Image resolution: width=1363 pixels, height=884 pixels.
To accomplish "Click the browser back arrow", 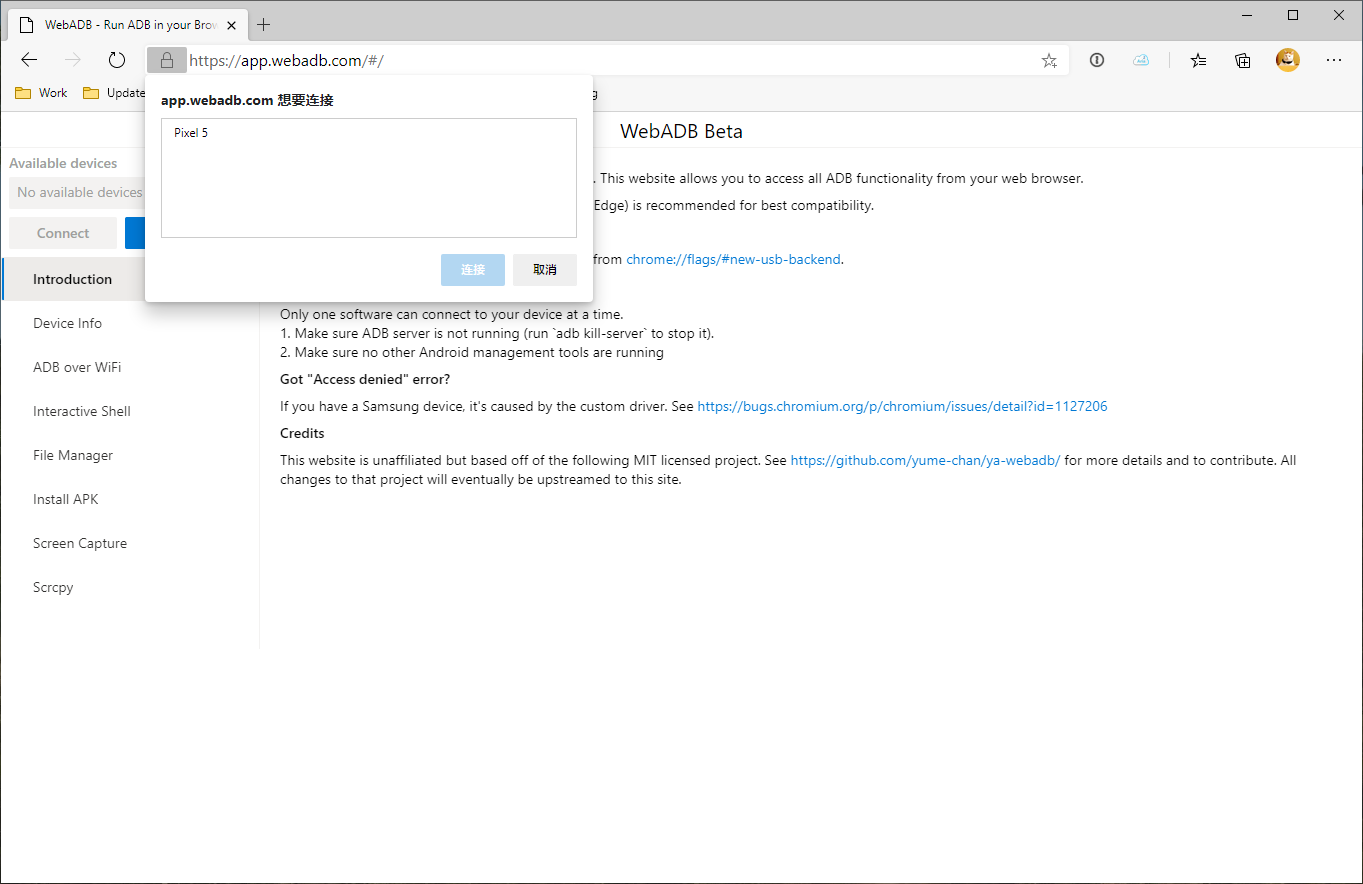I will pos(29,60).
